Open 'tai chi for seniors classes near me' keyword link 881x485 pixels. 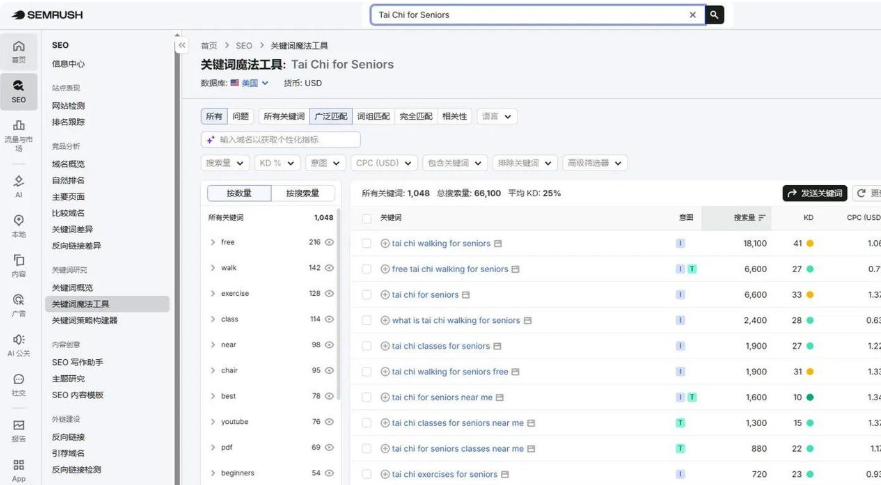[x=457, y=448]
